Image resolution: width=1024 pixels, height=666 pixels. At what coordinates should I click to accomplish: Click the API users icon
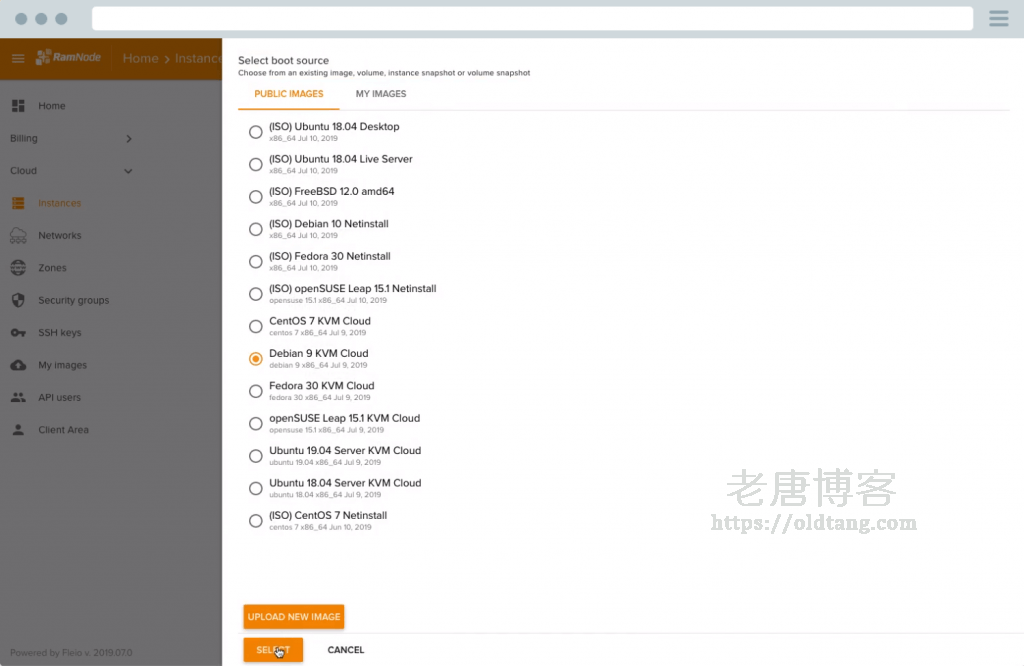point(18,397)
